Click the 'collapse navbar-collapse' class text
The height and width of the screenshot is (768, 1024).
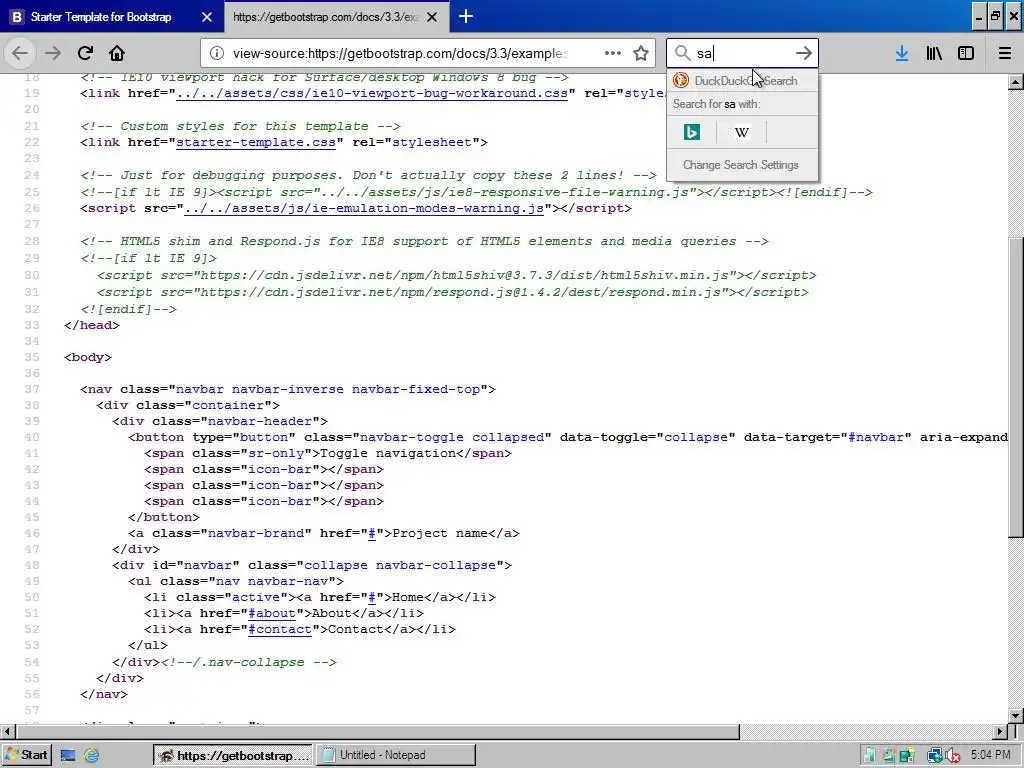pyautogui.click(x=400, y=565)
